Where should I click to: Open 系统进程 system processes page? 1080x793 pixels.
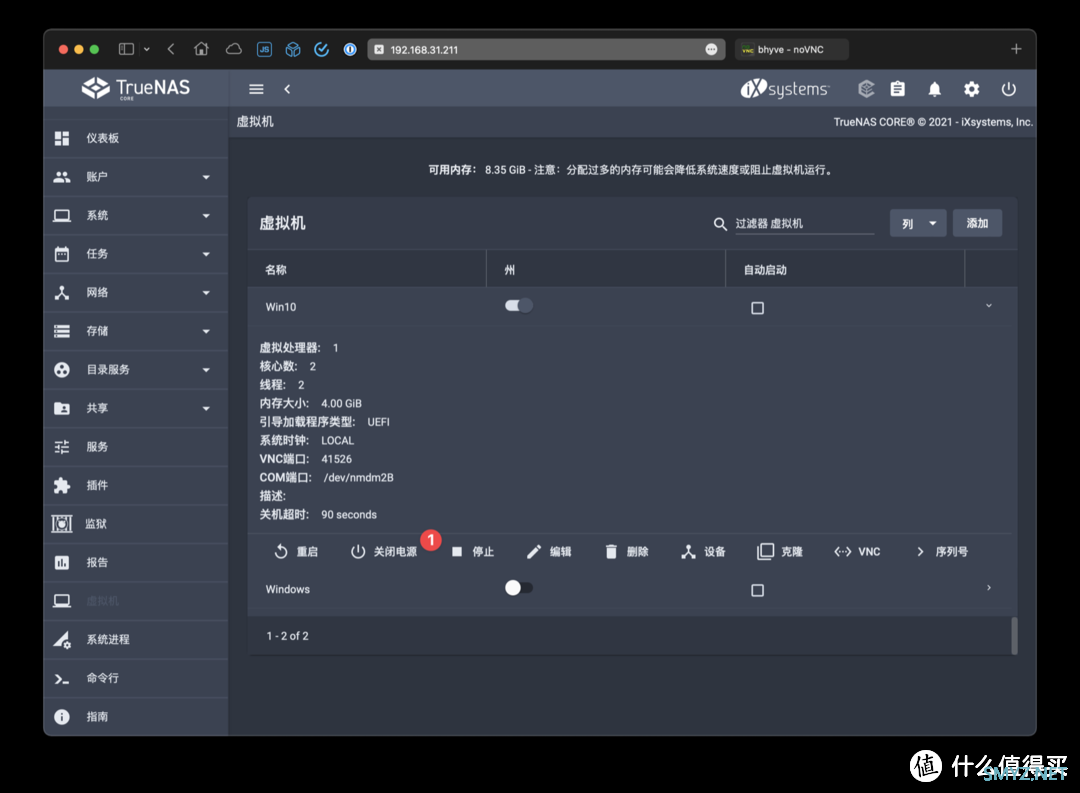click(x=135, y=640)
